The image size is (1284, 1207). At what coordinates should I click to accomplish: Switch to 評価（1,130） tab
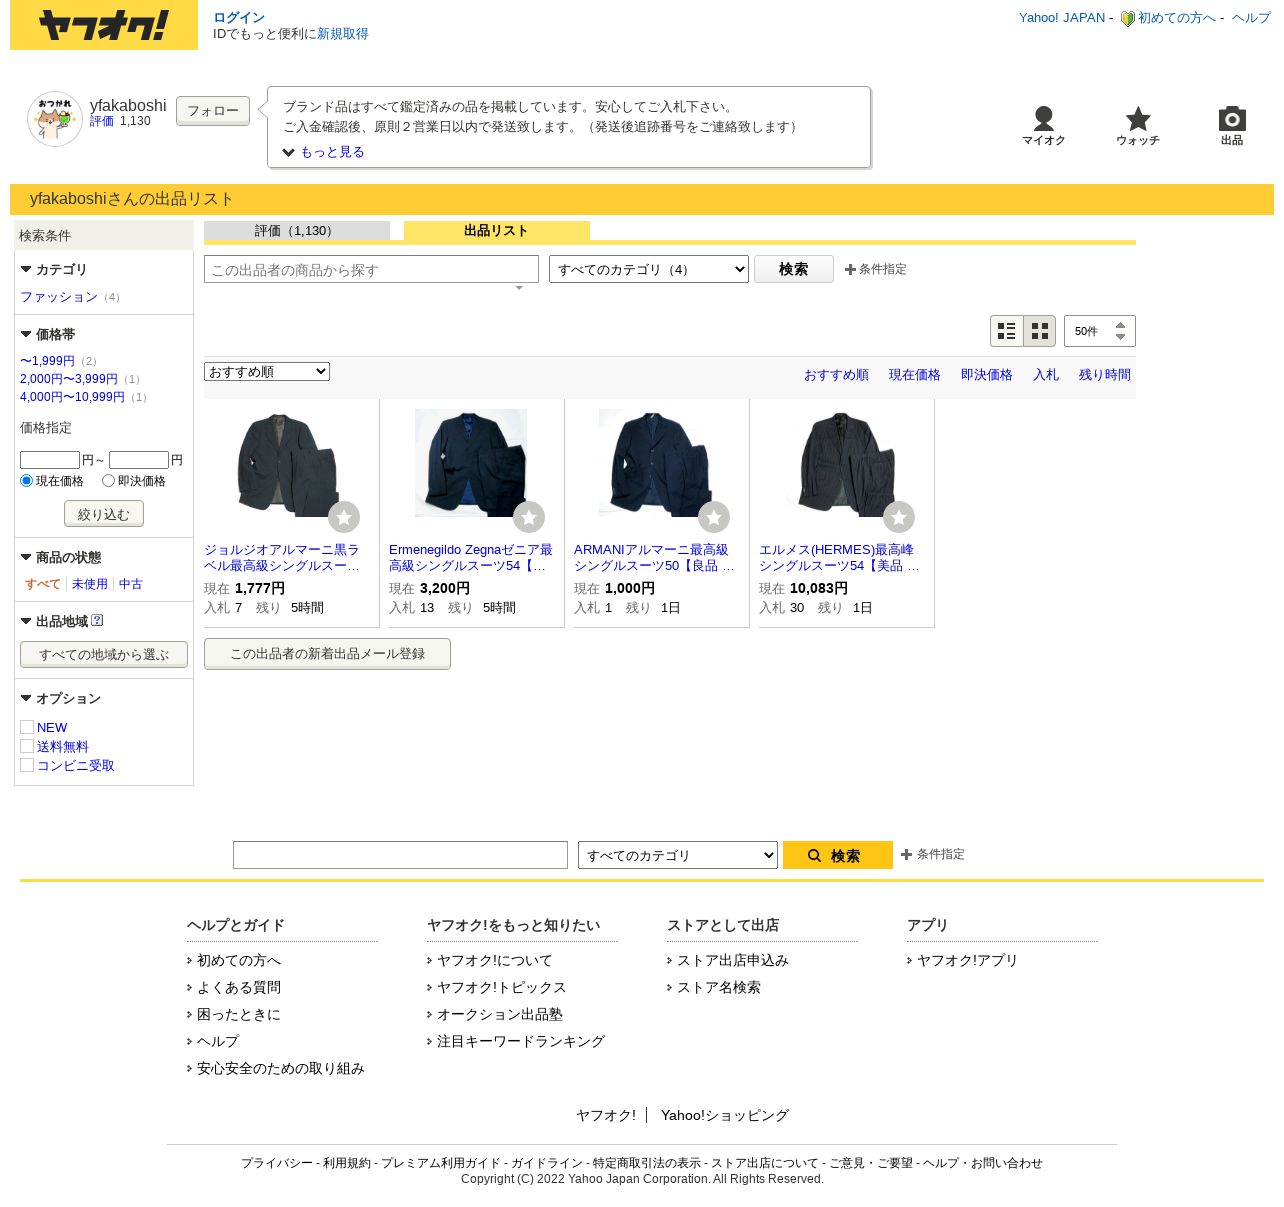tap(297, 231)
